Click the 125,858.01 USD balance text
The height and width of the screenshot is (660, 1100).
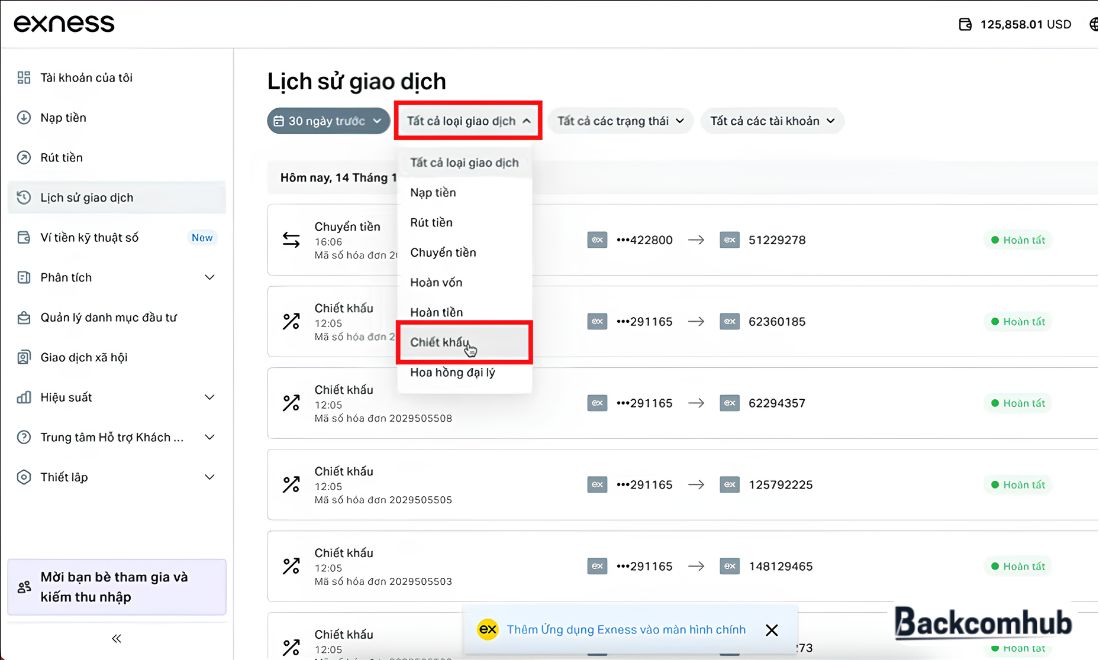[1025, 25]
